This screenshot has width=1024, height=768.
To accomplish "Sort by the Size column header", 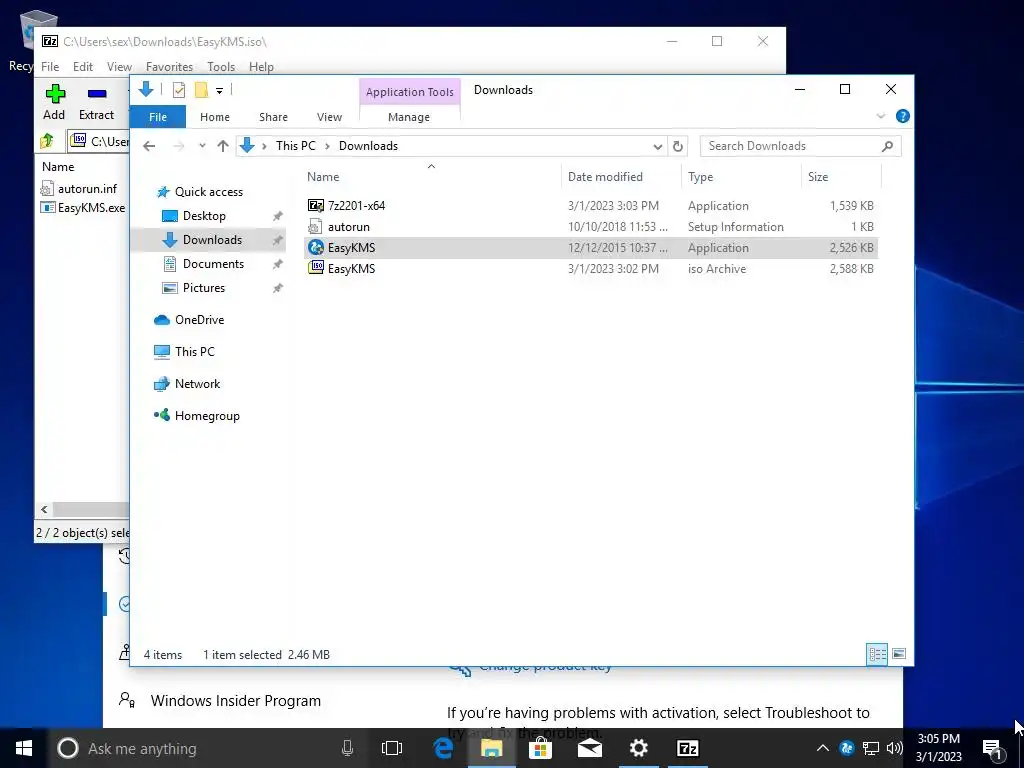I will pos(841,176).
